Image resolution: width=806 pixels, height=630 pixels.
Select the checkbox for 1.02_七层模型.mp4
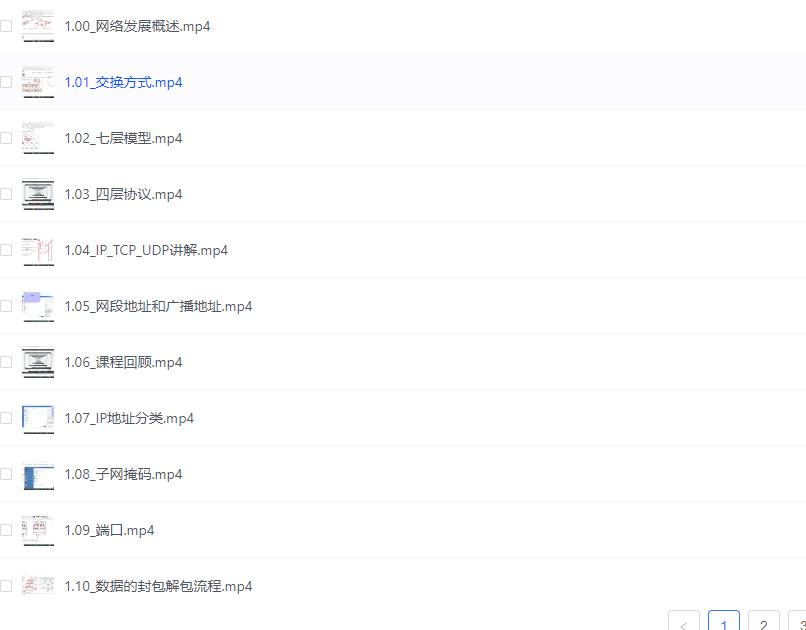6,138
